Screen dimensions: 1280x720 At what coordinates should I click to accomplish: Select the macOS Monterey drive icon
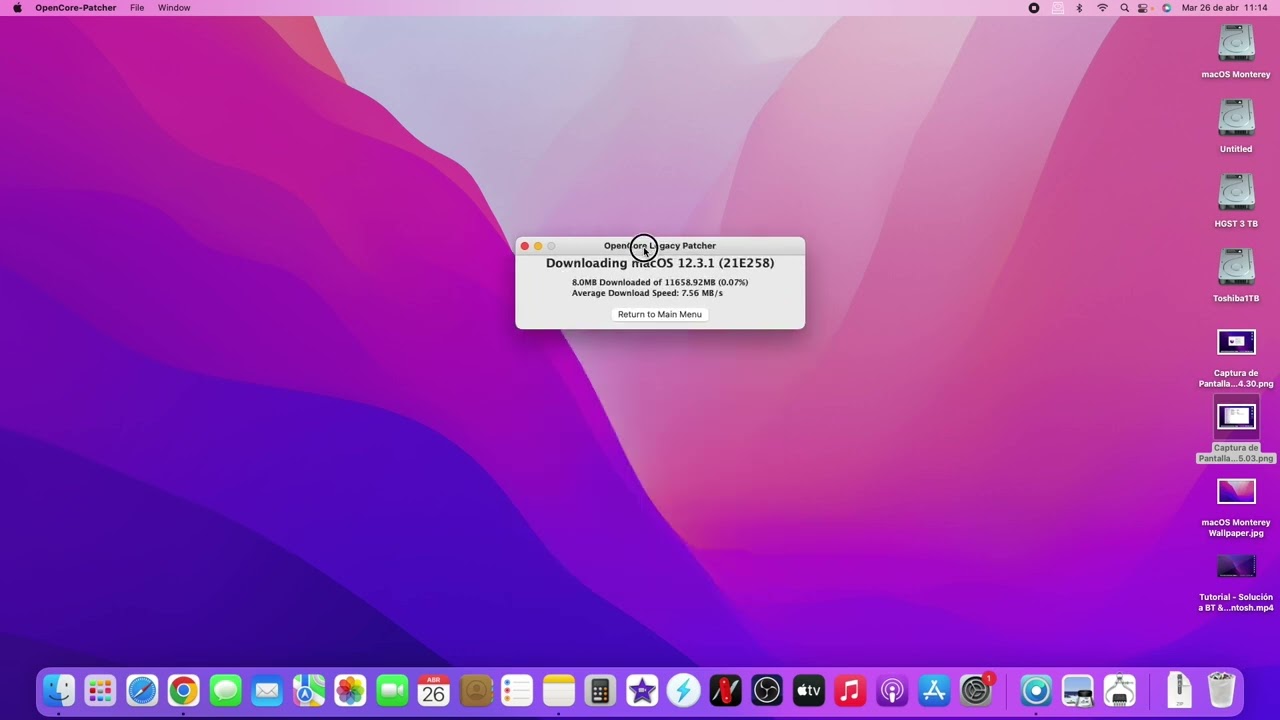click(x=1236, y=43)
